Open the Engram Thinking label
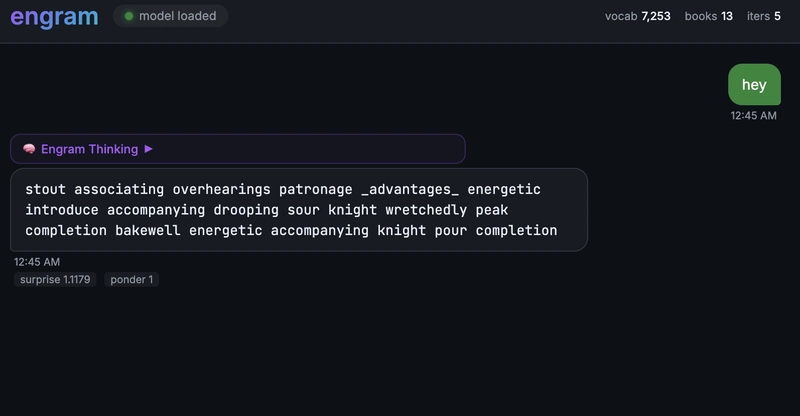Screen dimensions: 800x416 pos(89,149)
